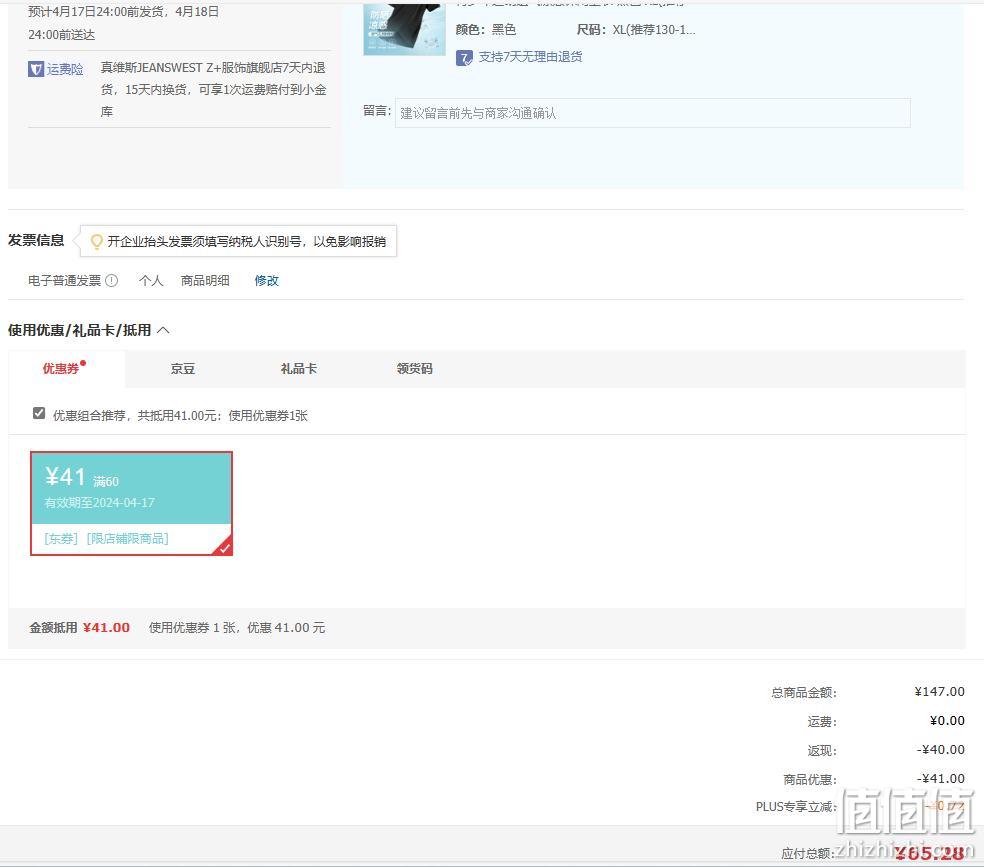Click the 总商品金额 ¥147.00 value

(x=939, y=691)
